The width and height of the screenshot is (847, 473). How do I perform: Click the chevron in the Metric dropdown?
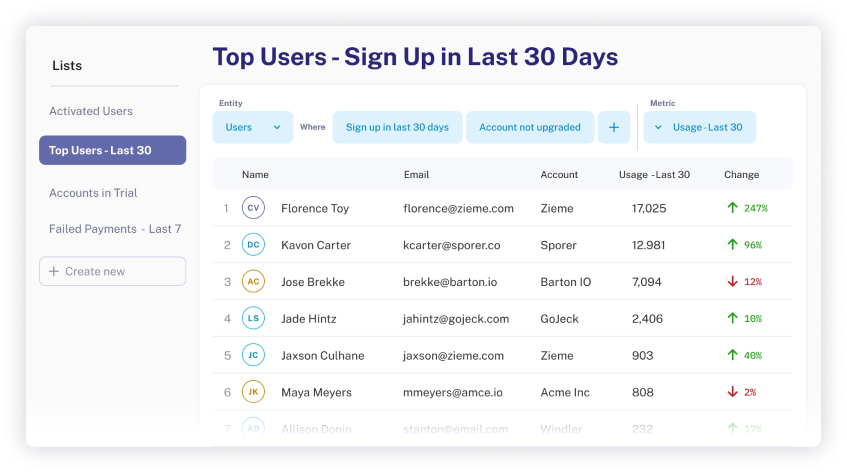[658, 127]
